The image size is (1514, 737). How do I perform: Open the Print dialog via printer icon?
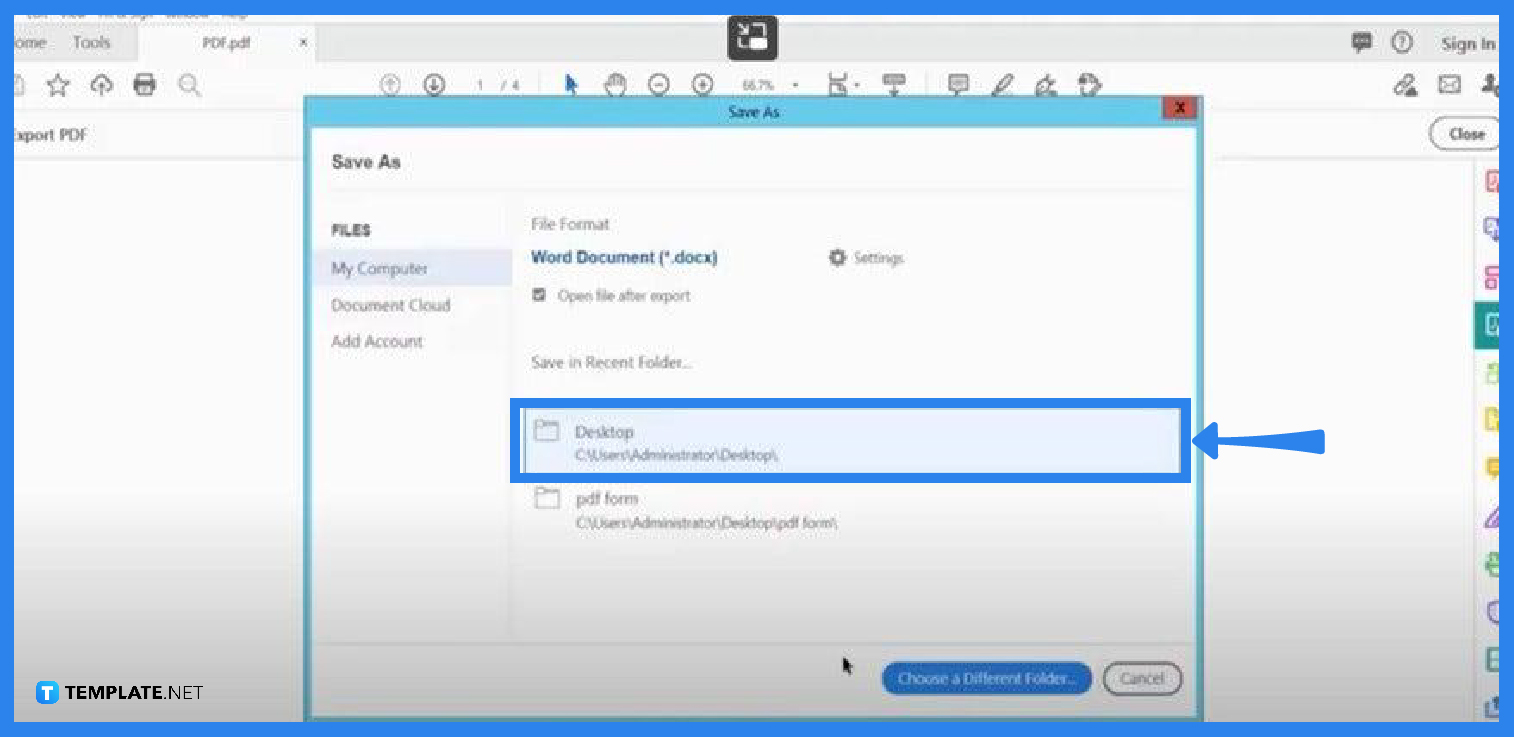pyautogui.click(x=144, y=85)
